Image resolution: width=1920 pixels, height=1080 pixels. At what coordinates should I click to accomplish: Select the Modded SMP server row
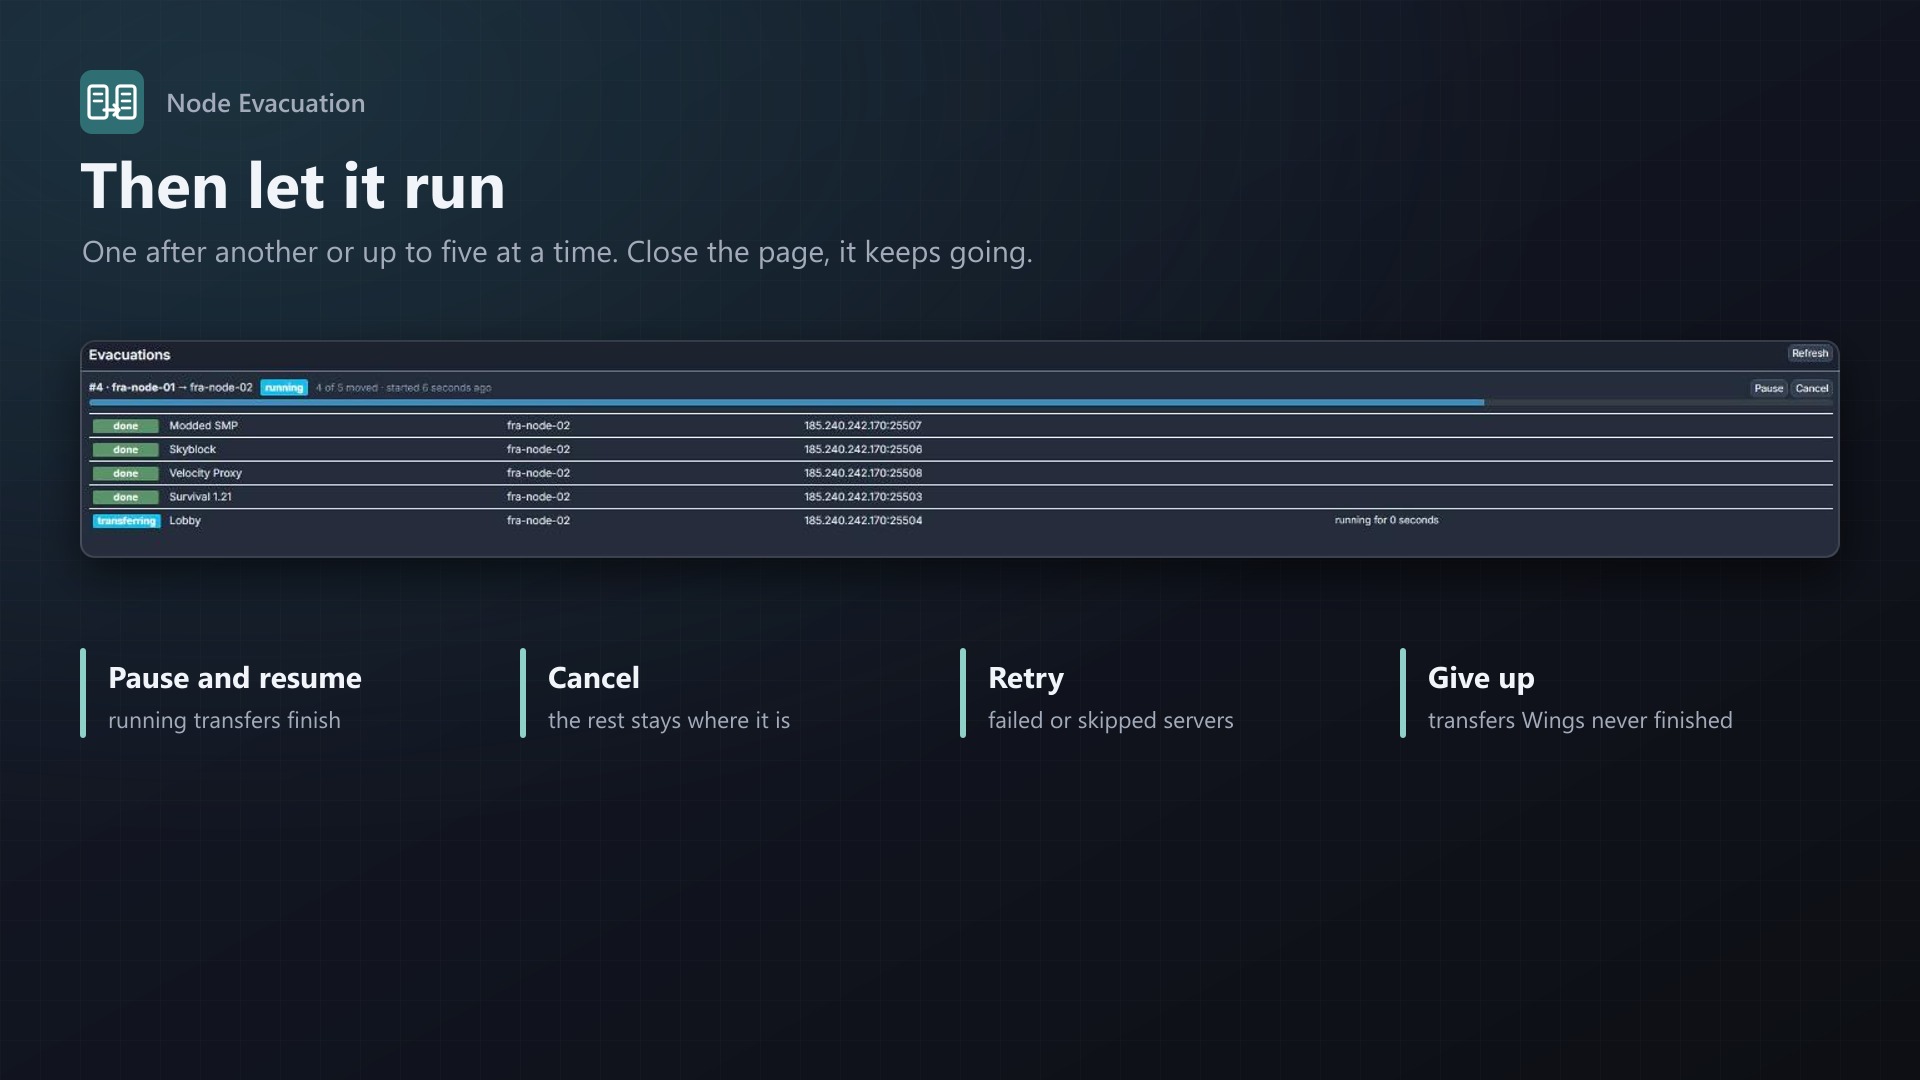[960, 426]
